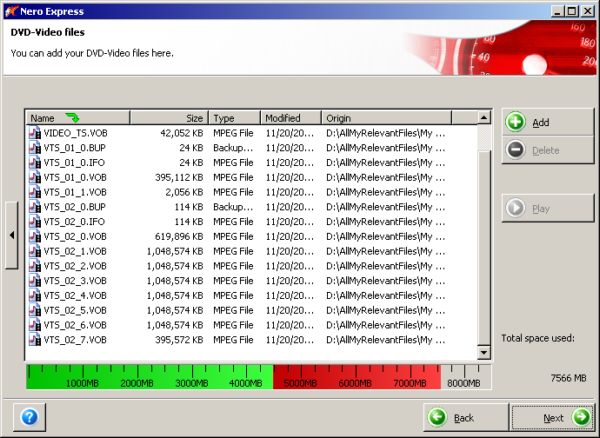Click file icon of VIDEO_TS.VOB

35,133
